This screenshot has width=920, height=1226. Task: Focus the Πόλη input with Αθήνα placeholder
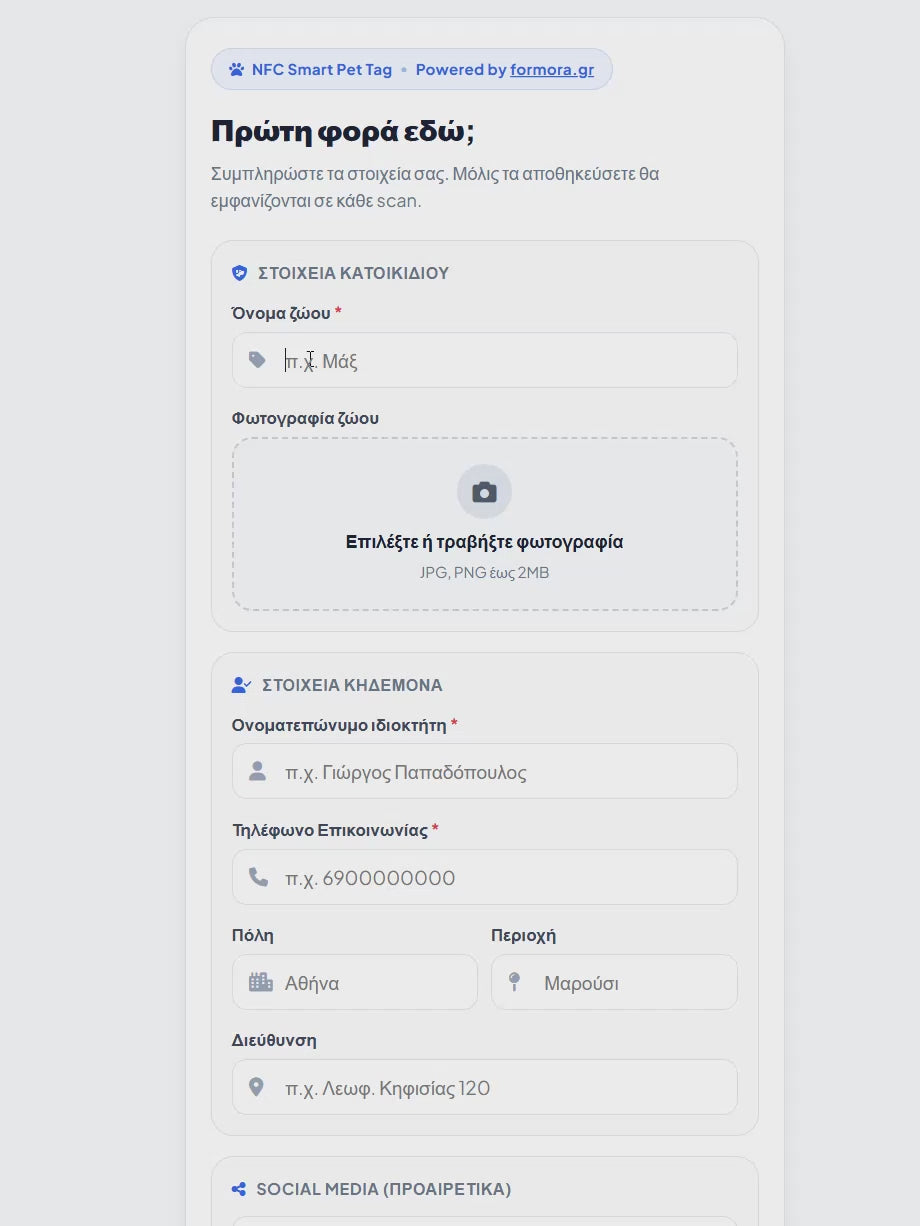(x=355, y=982)
